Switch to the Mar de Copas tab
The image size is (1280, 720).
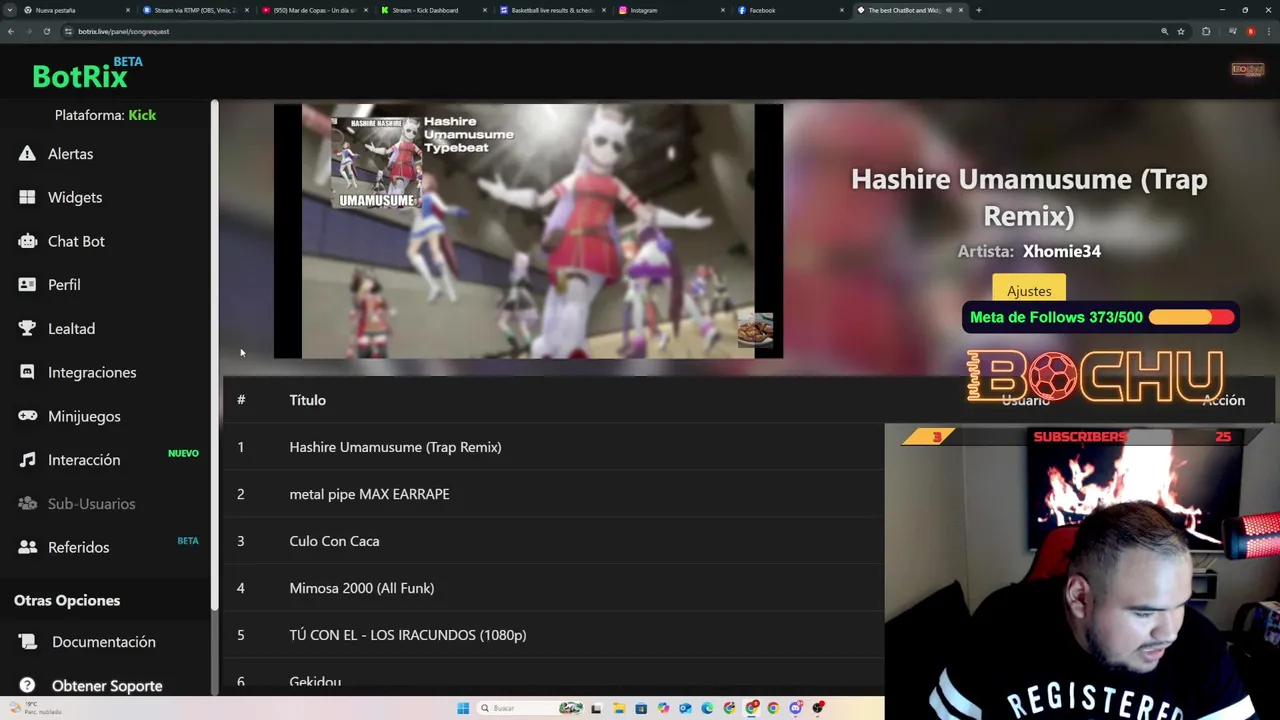(x=314, y=10)
